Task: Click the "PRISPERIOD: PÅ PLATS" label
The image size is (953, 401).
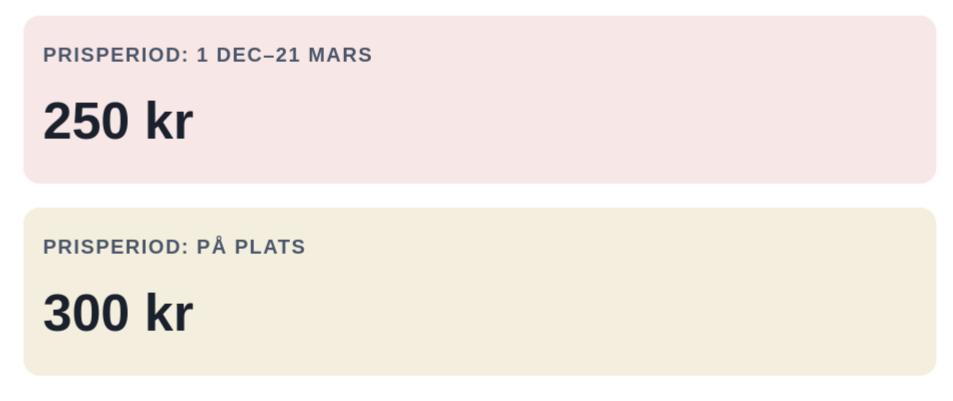Action: point(174,247)
